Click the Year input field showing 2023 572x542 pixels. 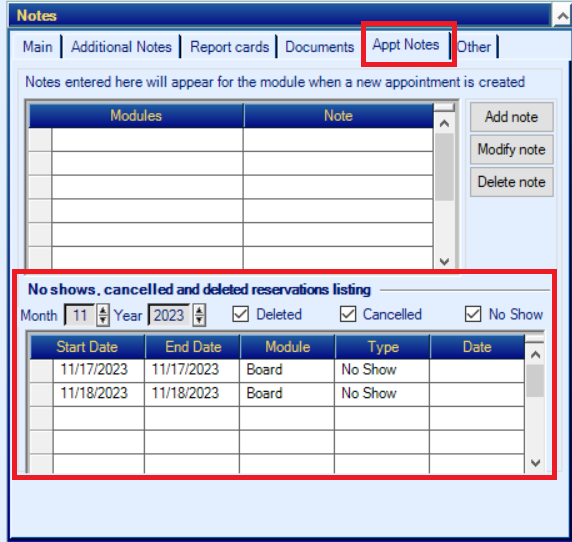[169, 315]
